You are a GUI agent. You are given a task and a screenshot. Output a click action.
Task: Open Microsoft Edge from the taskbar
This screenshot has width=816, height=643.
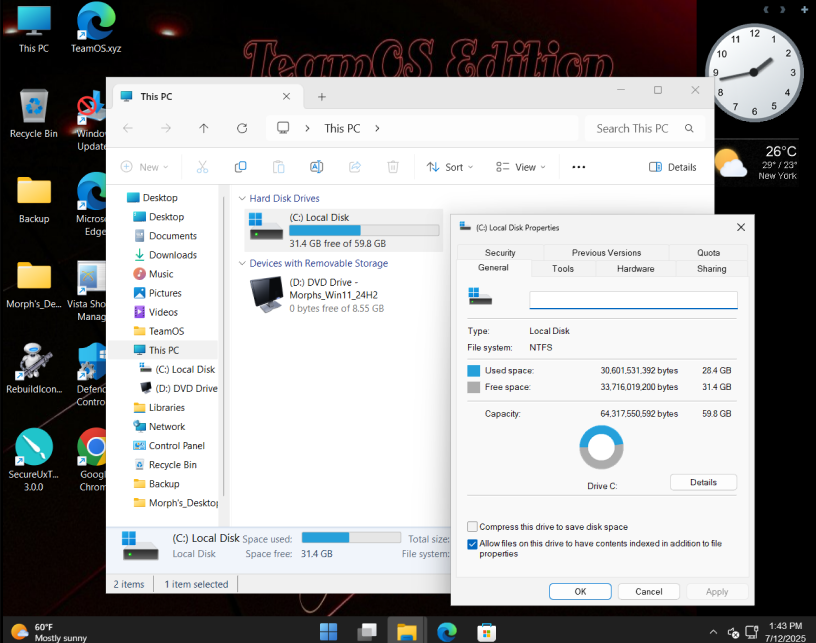click(447, 632)
